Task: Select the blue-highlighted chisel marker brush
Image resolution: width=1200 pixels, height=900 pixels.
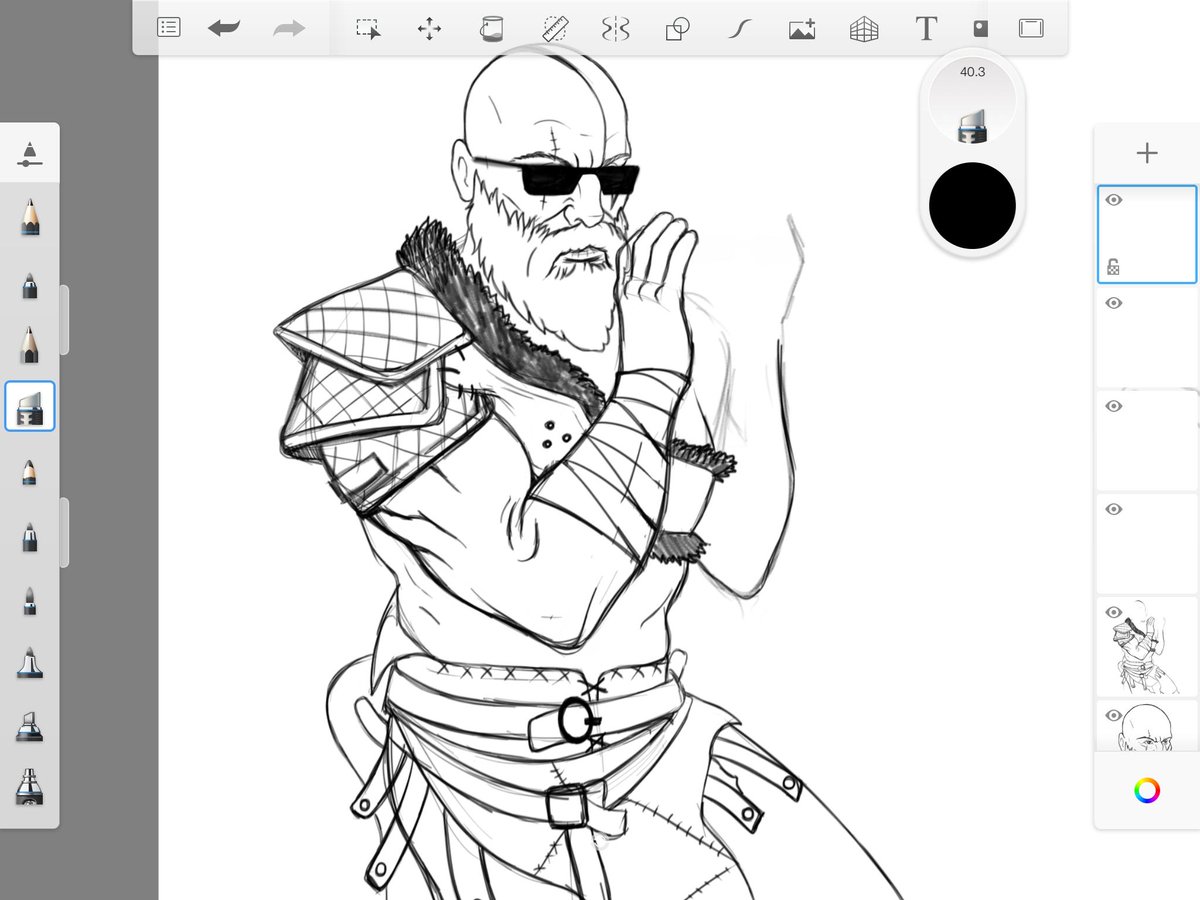Action: tap(30, 407)
